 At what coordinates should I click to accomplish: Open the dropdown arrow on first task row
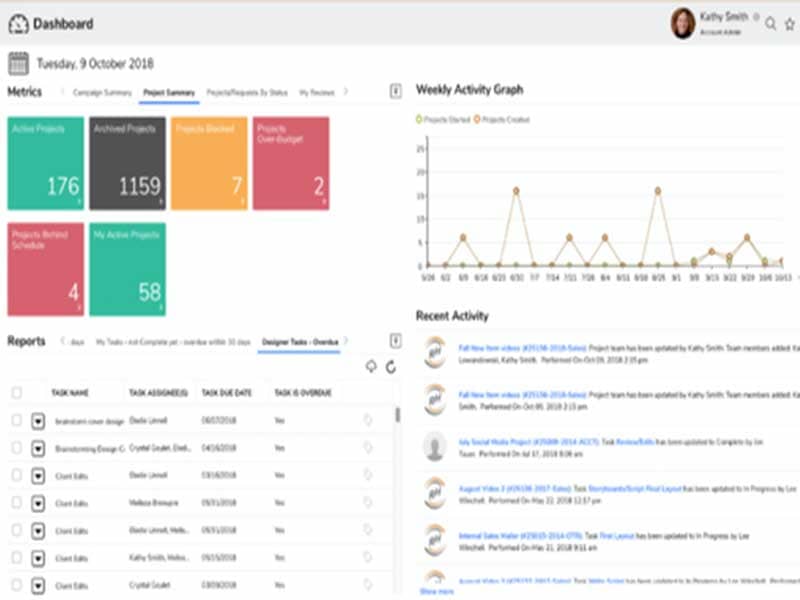point(38,421)
